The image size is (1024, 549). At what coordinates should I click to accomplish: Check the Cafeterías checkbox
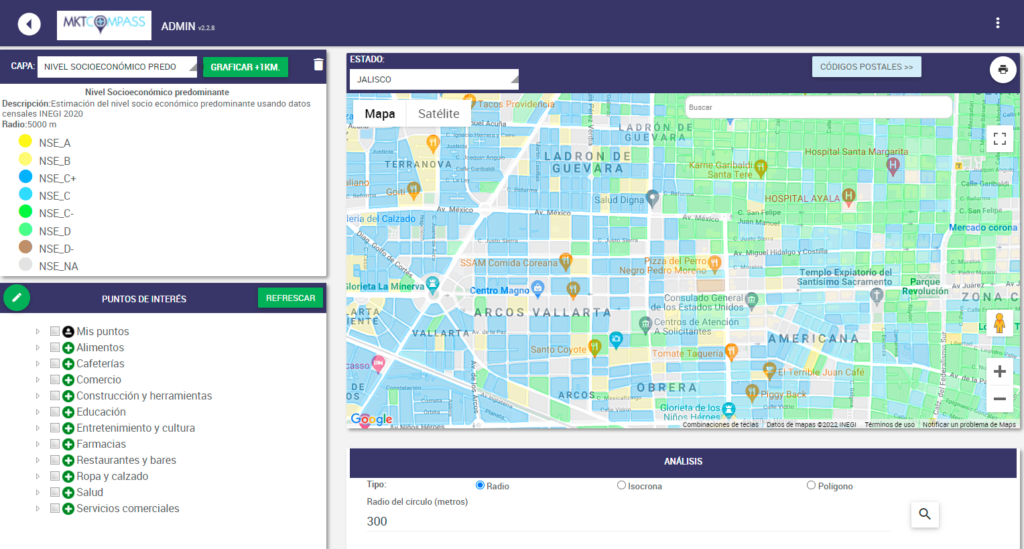(55, 364)
